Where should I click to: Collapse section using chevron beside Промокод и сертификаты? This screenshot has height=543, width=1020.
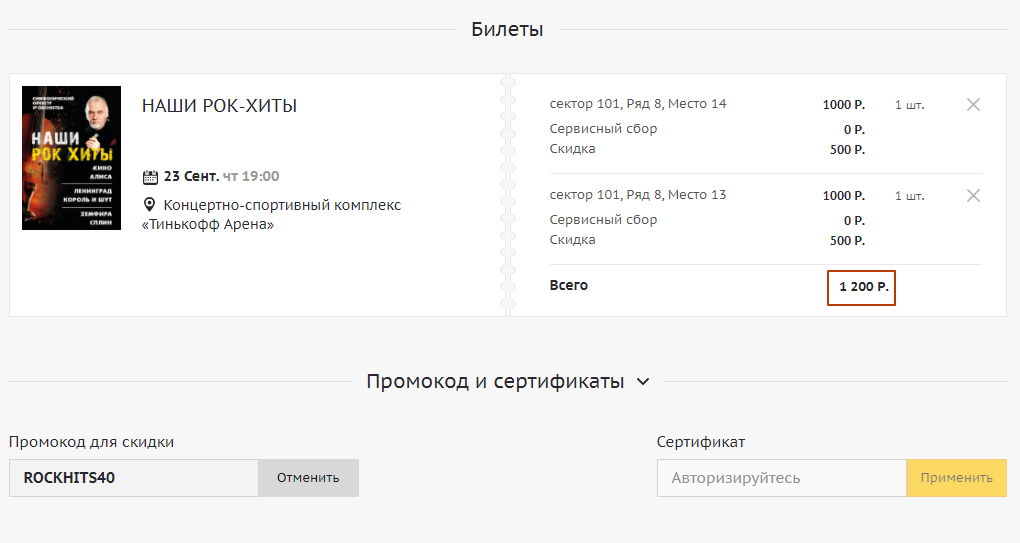click(x=643, y=382)
